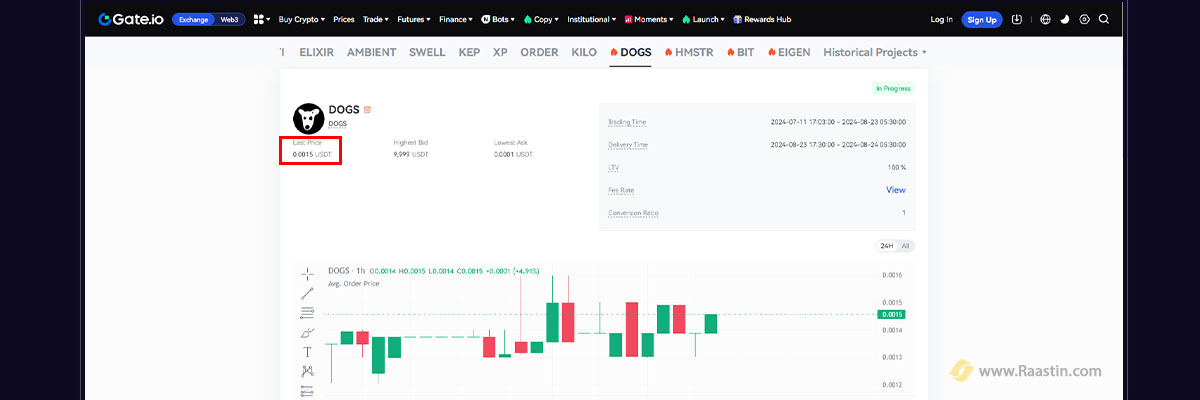Expand the Finance dropdown
Screen dimensions: 1200x400
456,19
